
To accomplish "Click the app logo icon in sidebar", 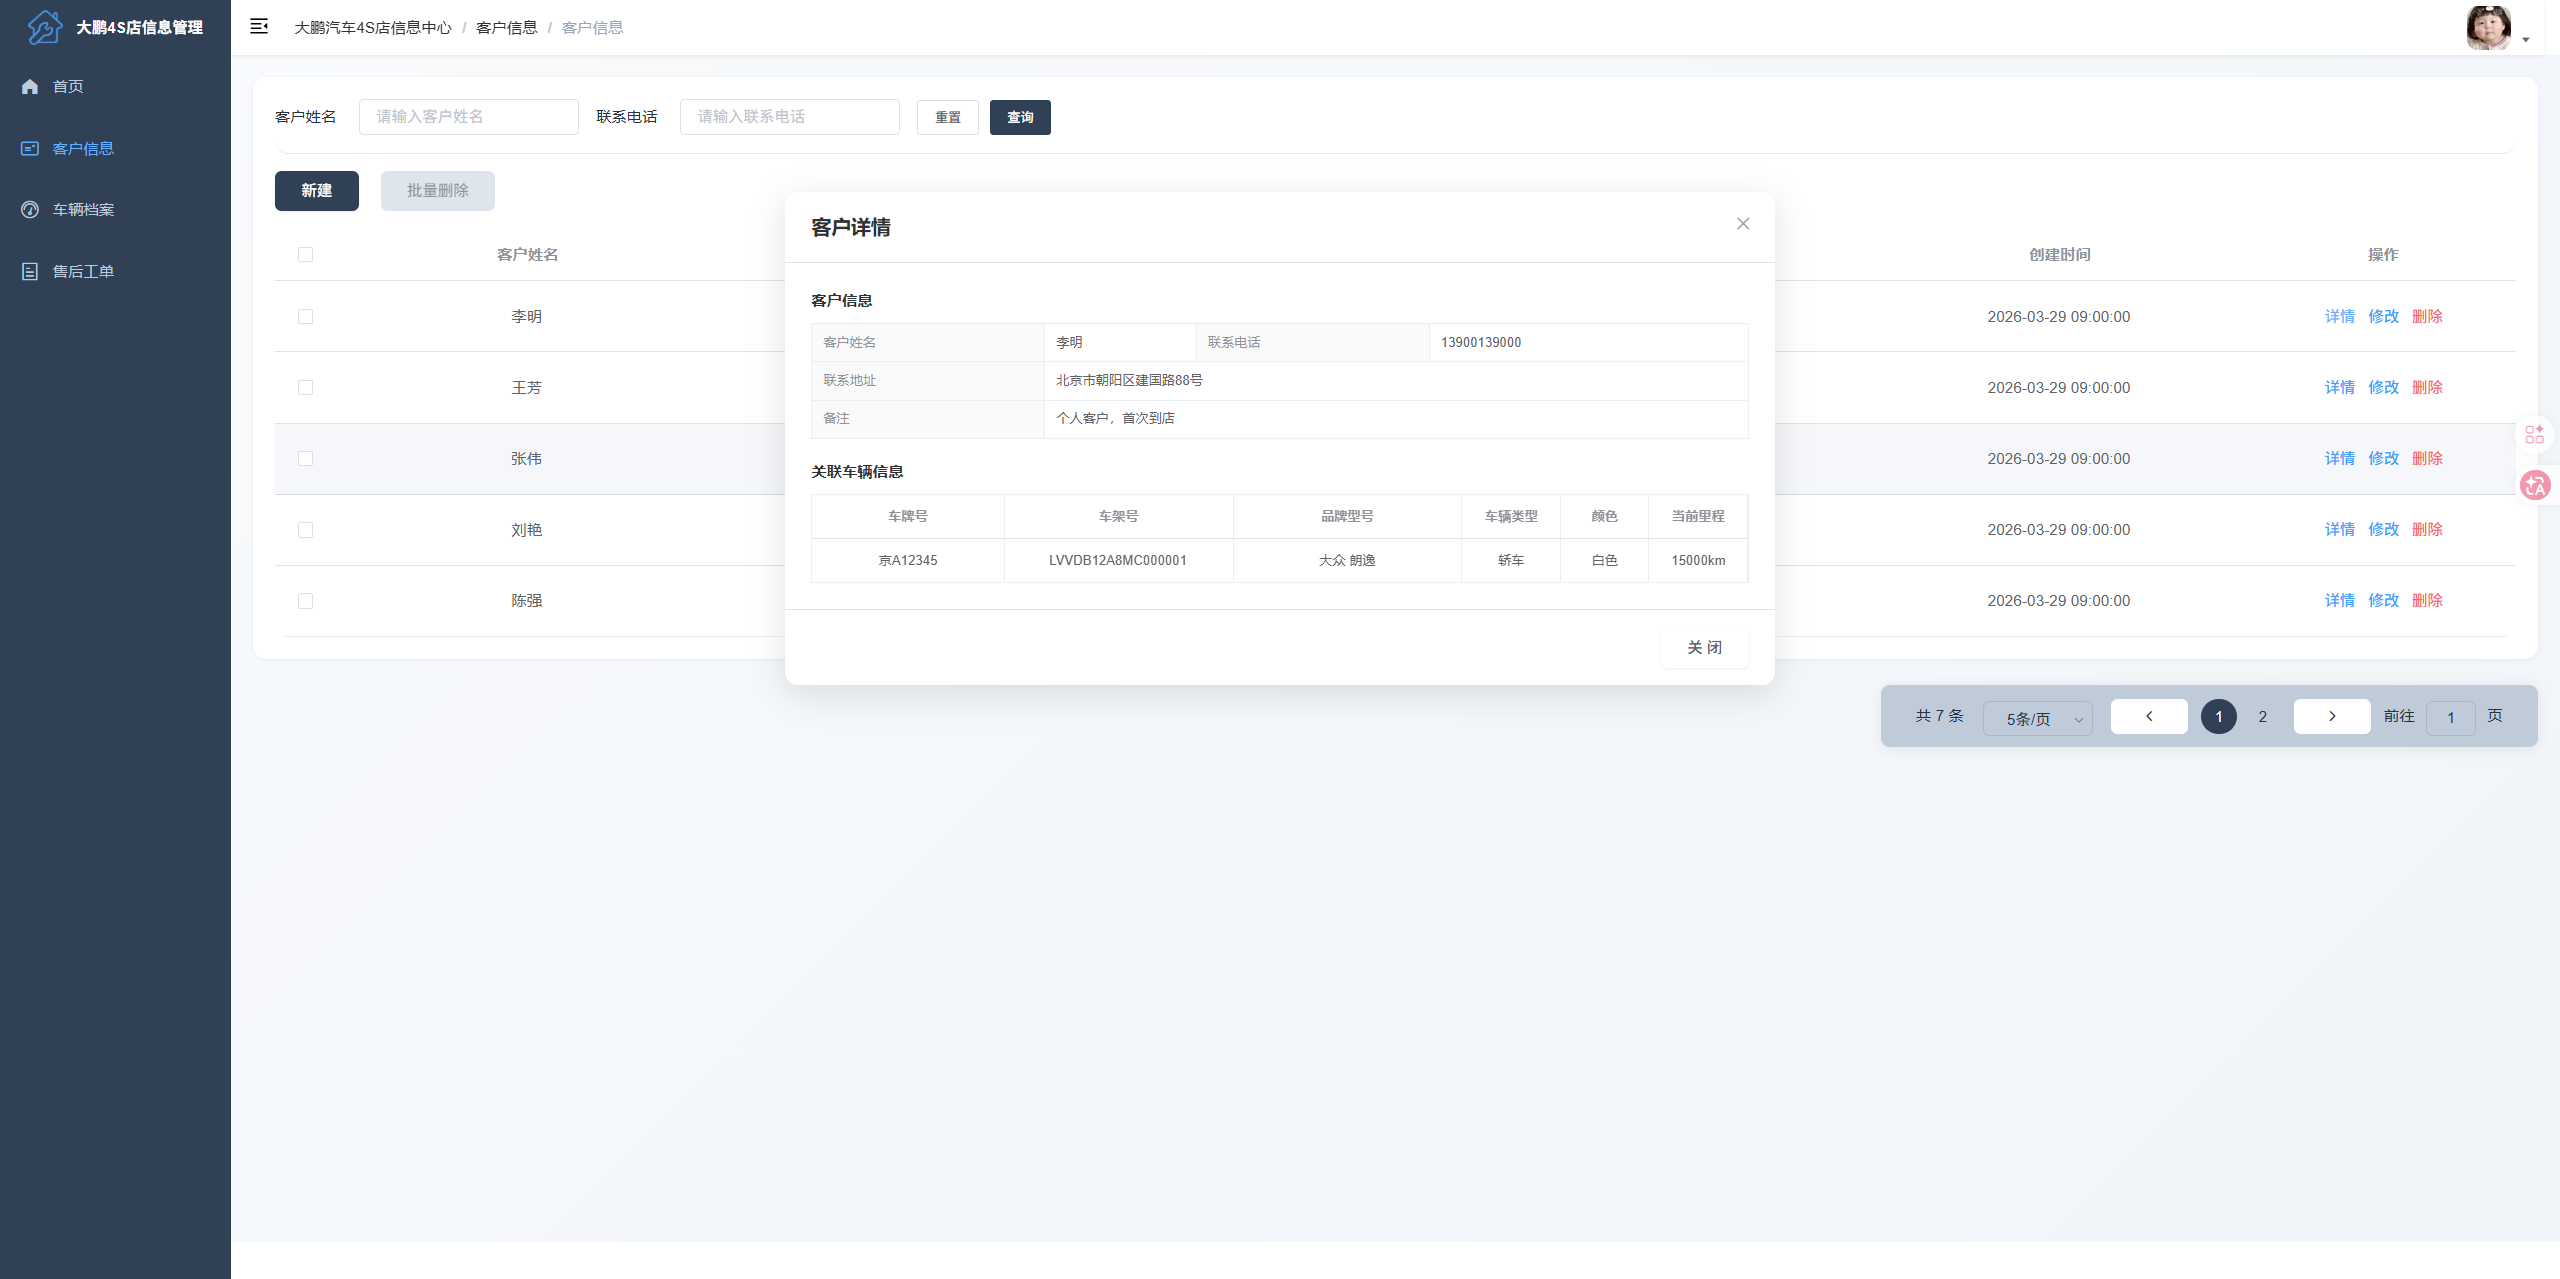I will tap(45, 27).
